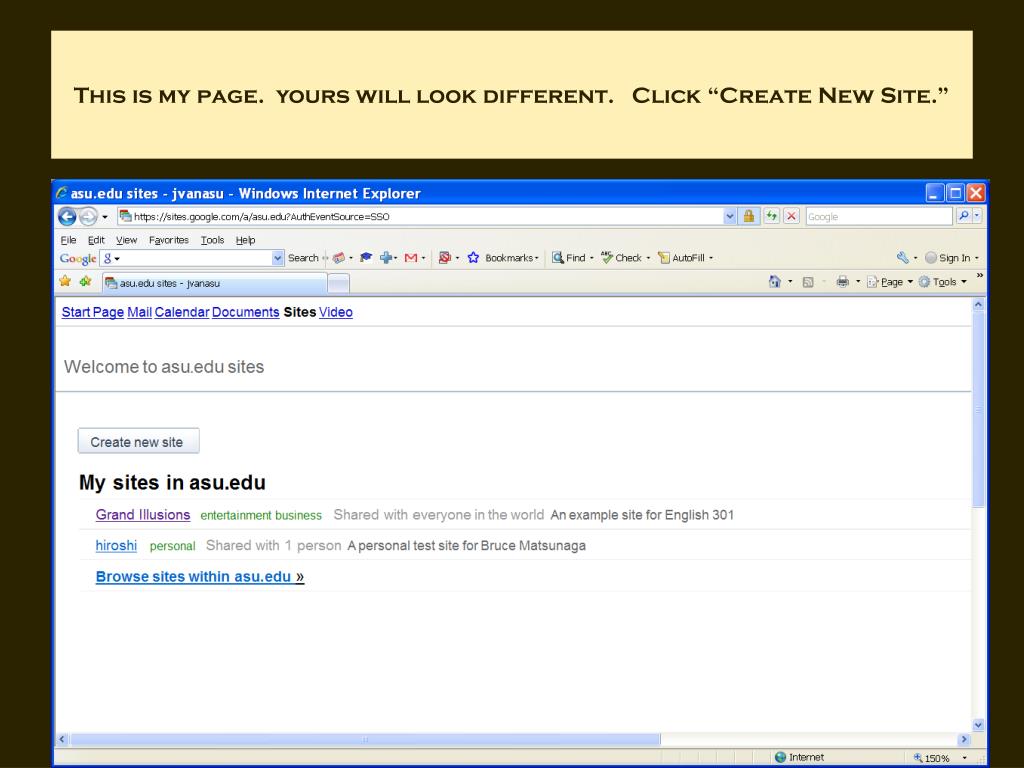Click the horizontal scrollbar left arrow
This screenshot has width=1024, height=768.
coord(62,739)
